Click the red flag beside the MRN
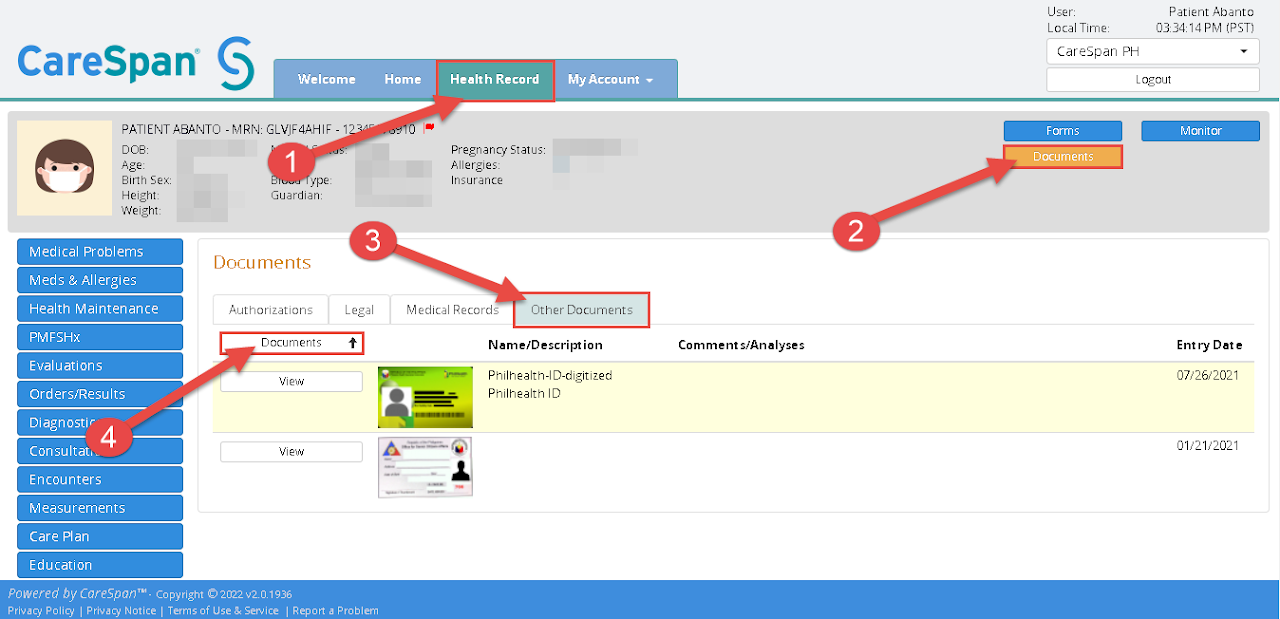Screen dimensions: 1280x619 [429, 129]
